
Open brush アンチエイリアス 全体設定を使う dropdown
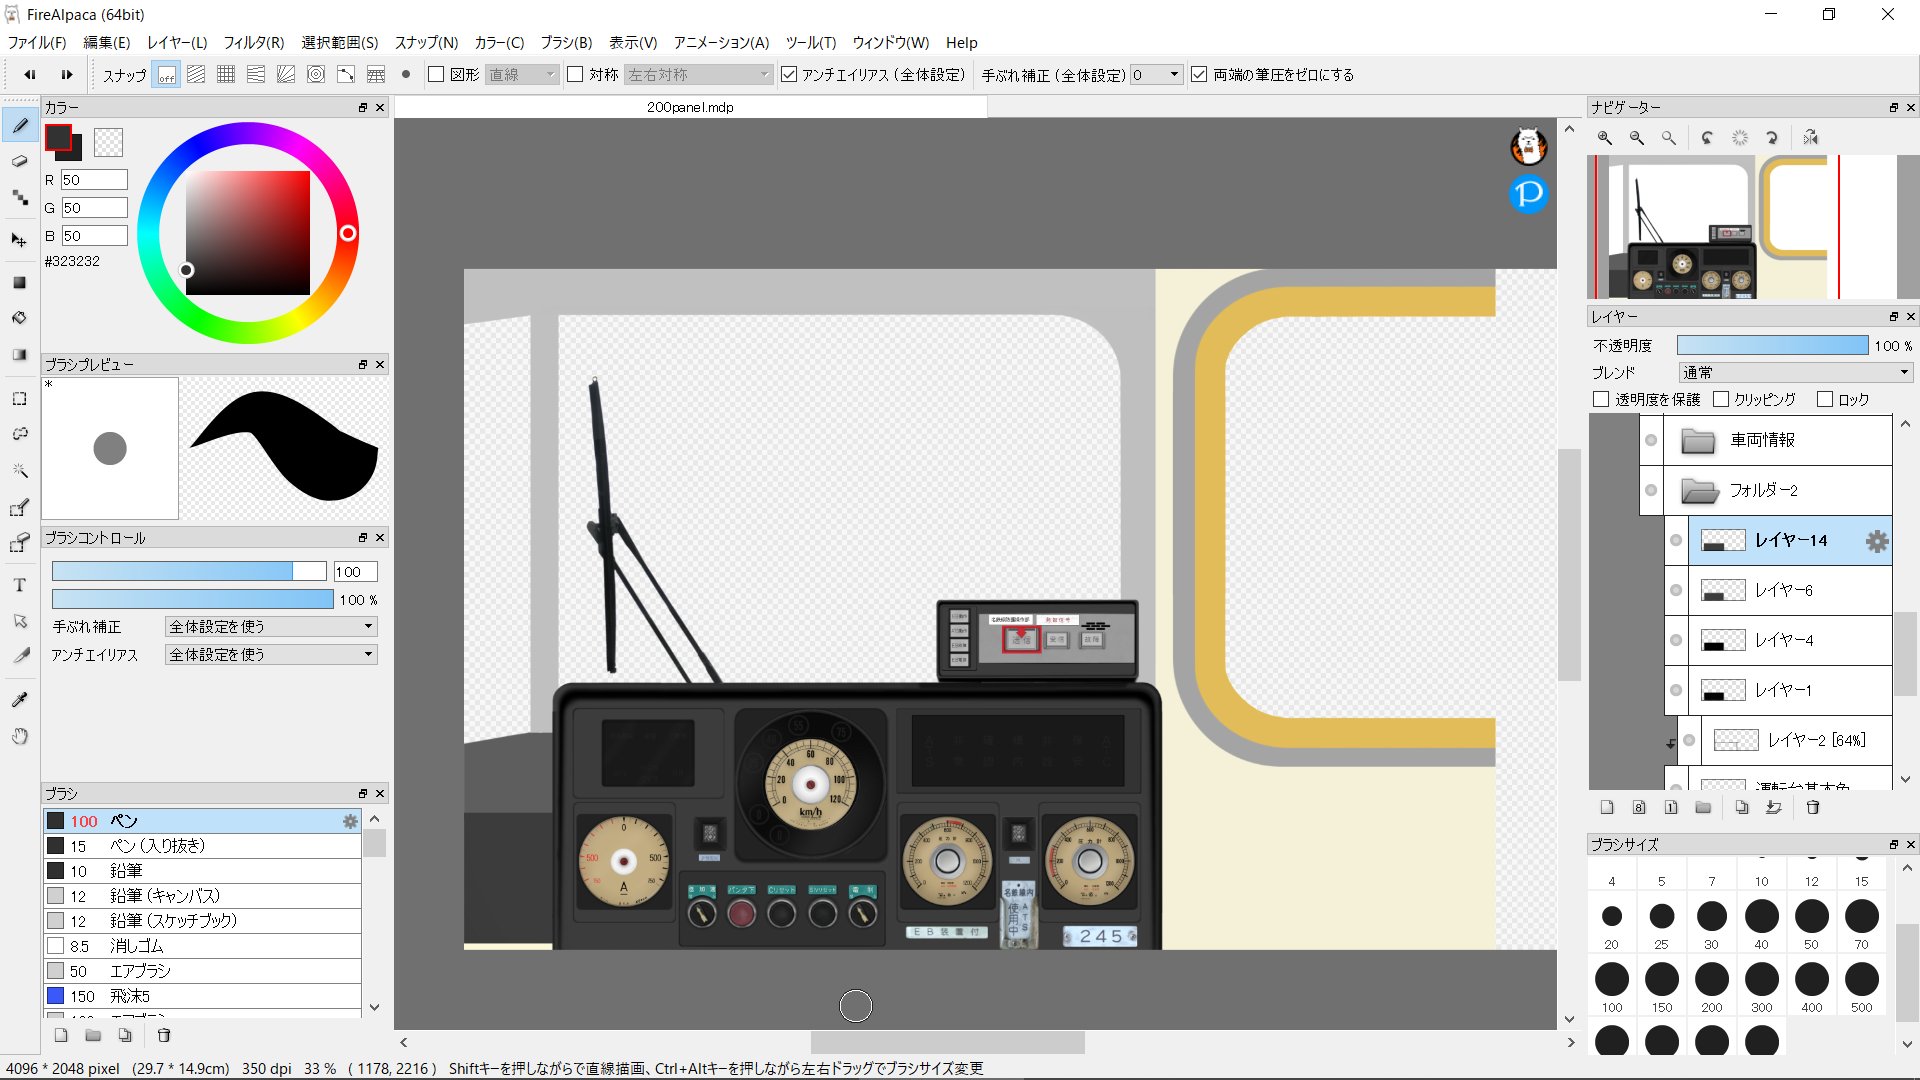coord(271,655)
